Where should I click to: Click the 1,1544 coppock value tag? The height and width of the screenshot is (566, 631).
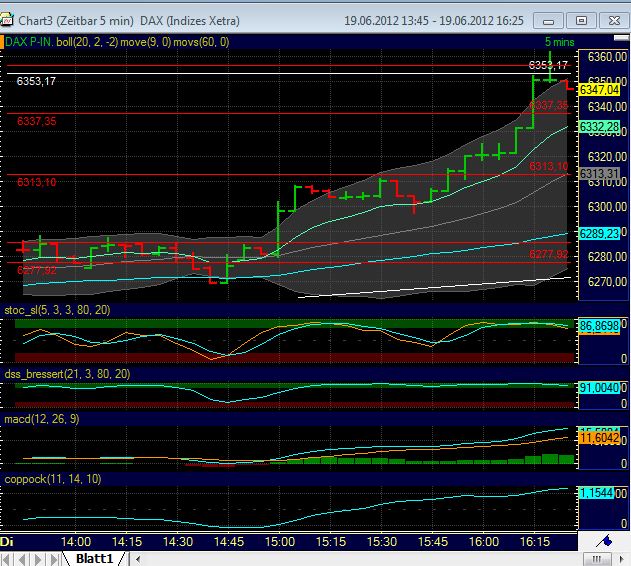click(596, 493)
